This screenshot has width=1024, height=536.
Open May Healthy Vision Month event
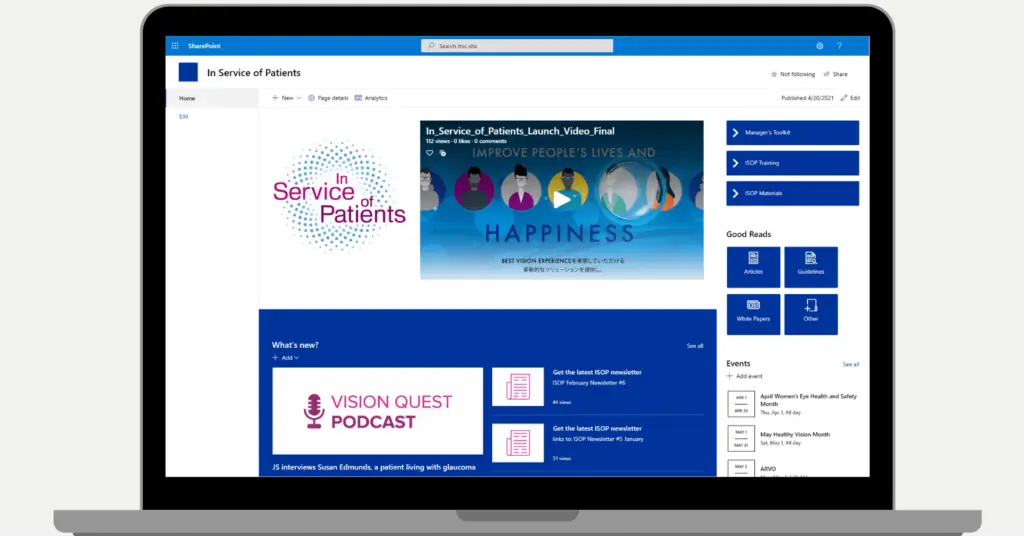[795, 434]
